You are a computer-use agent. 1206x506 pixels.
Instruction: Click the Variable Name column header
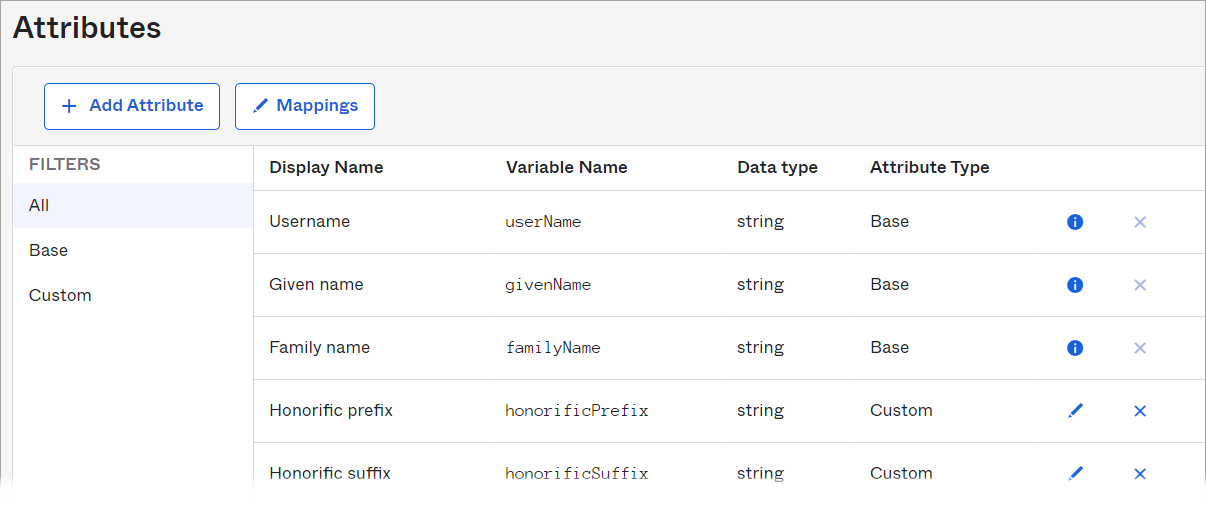tap(566, 167)
